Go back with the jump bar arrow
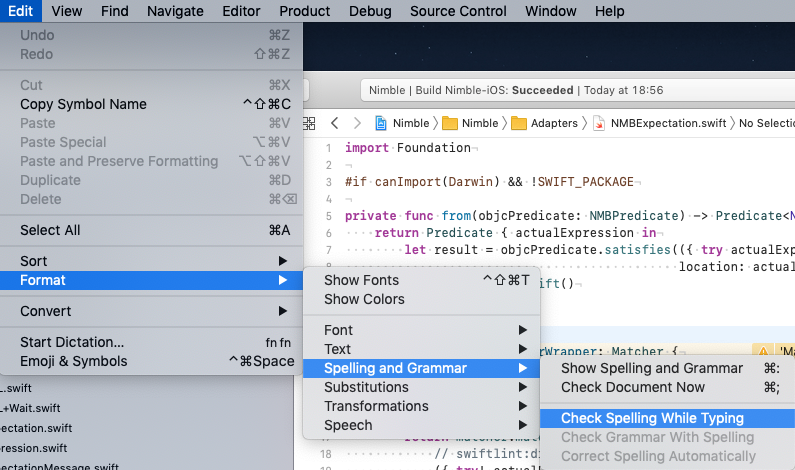Viewport: 795px width, 470px height. (x=334, y=123)
